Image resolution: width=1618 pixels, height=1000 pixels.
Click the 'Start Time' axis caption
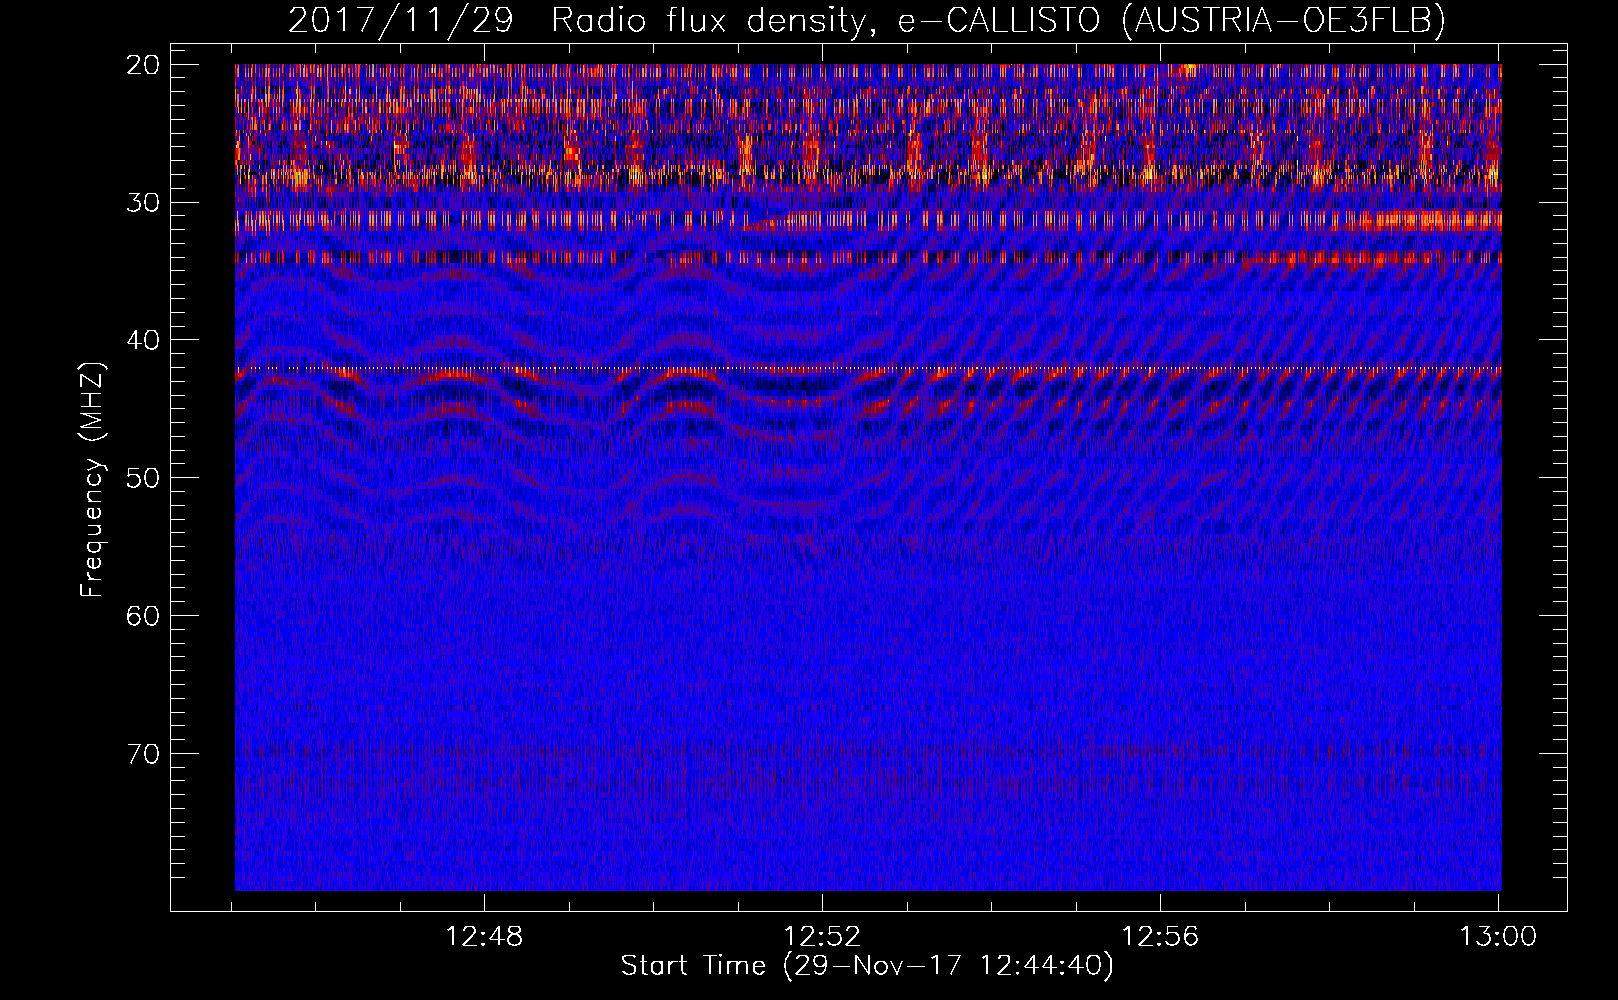click(867, 966)
